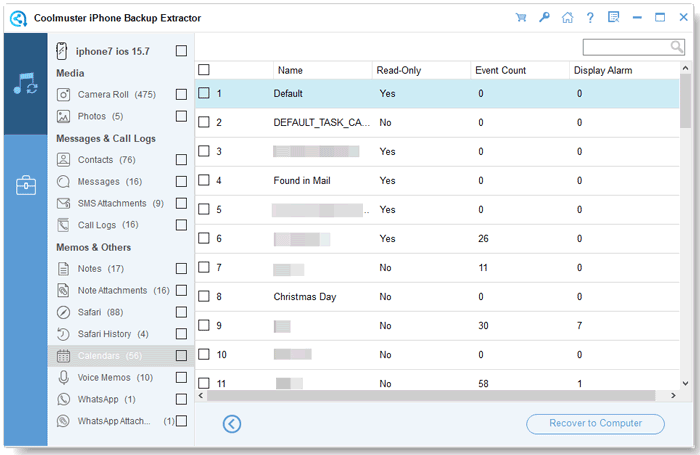Open the Photos (5) category
This screenshot has width=700, height=455.
[x=100, y=117]
